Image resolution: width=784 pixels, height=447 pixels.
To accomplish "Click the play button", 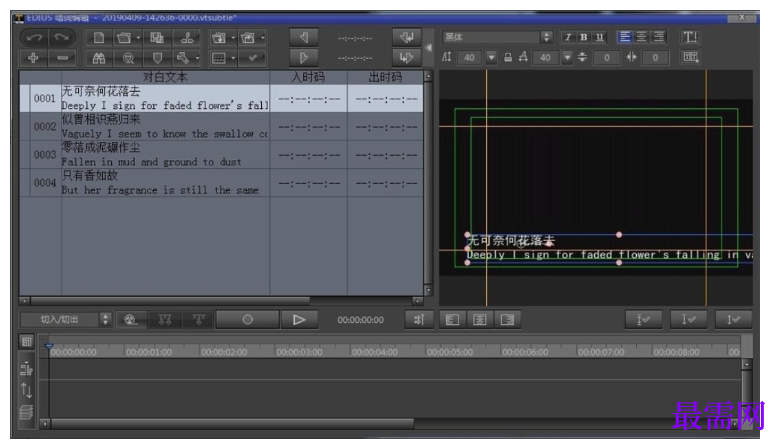I will [x=299, y=320].
